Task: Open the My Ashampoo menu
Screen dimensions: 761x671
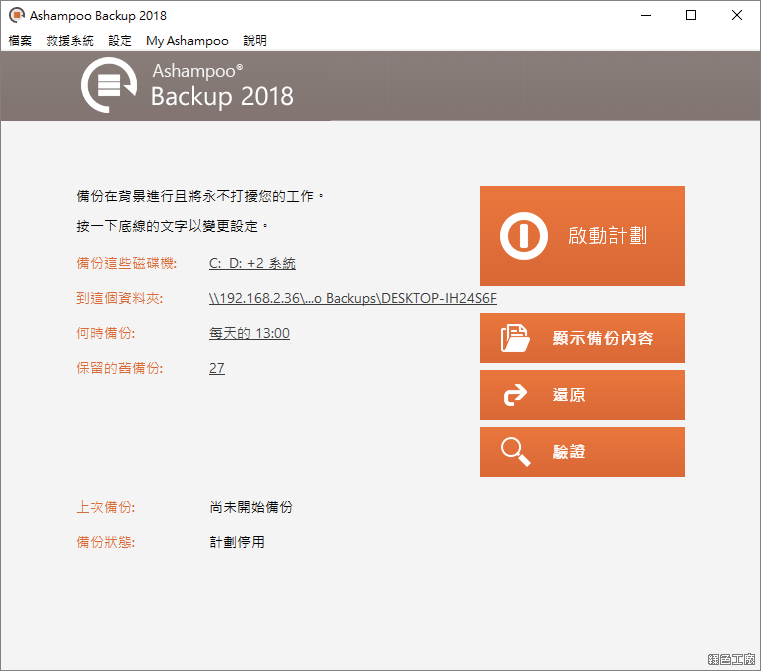Action: [187, 41]
